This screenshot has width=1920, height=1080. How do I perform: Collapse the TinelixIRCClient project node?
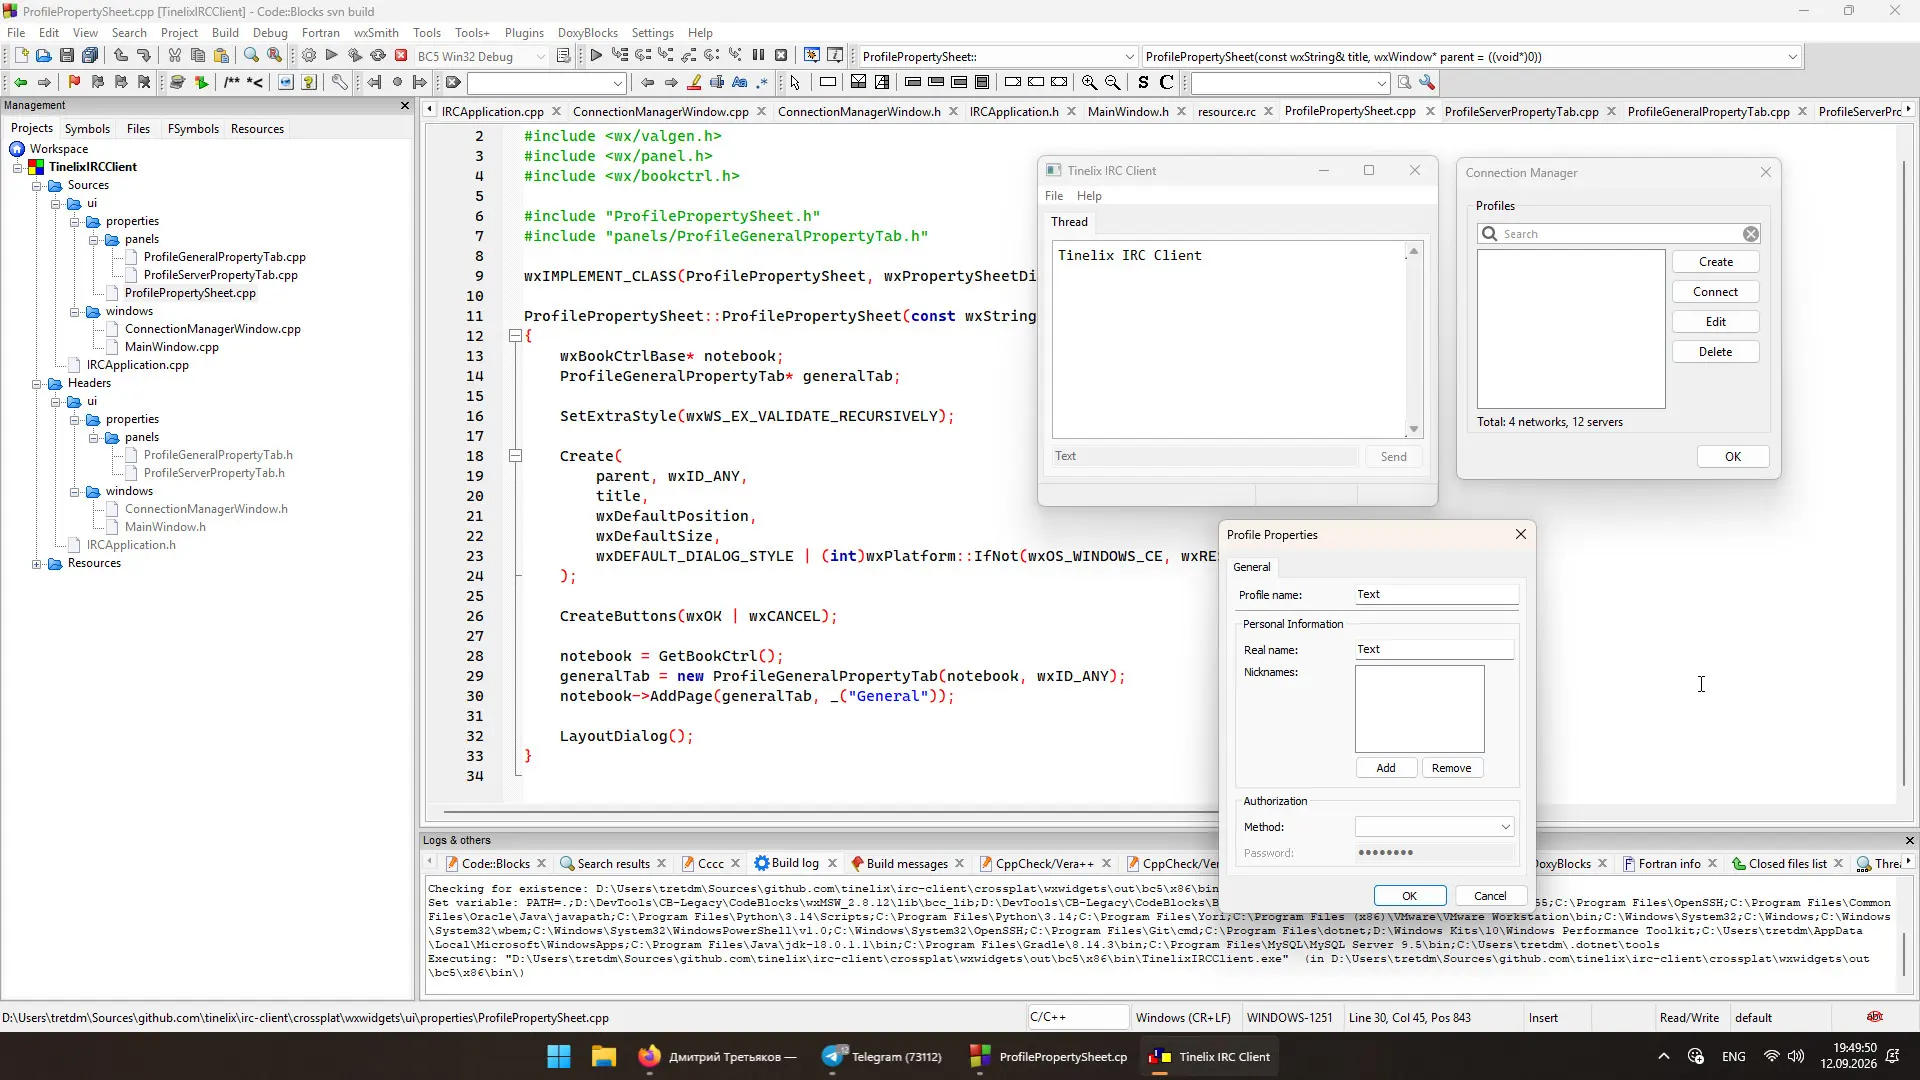[x=18, y=168]
